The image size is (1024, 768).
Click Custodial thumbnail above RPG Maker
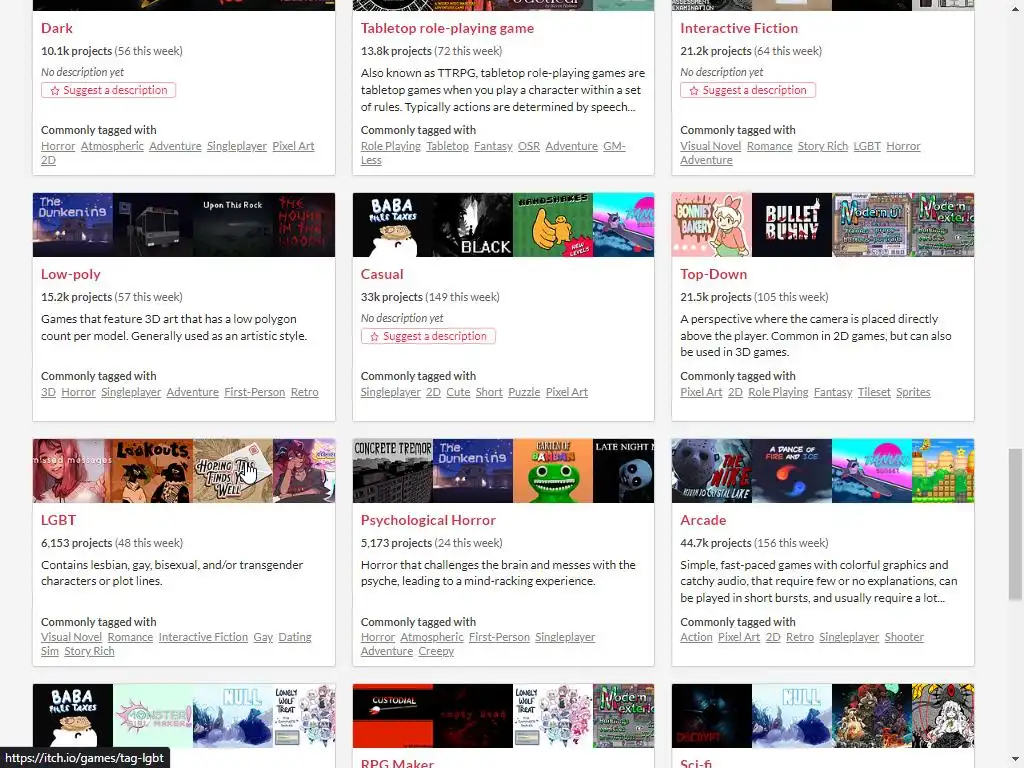click(x=392, y=716)
